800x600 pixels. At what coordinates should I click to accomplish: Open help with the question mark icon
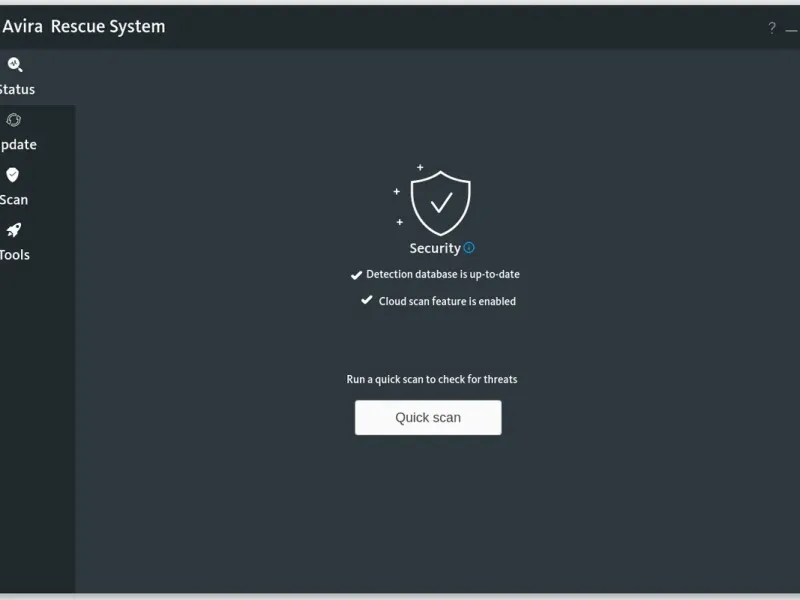pos(772,28)
